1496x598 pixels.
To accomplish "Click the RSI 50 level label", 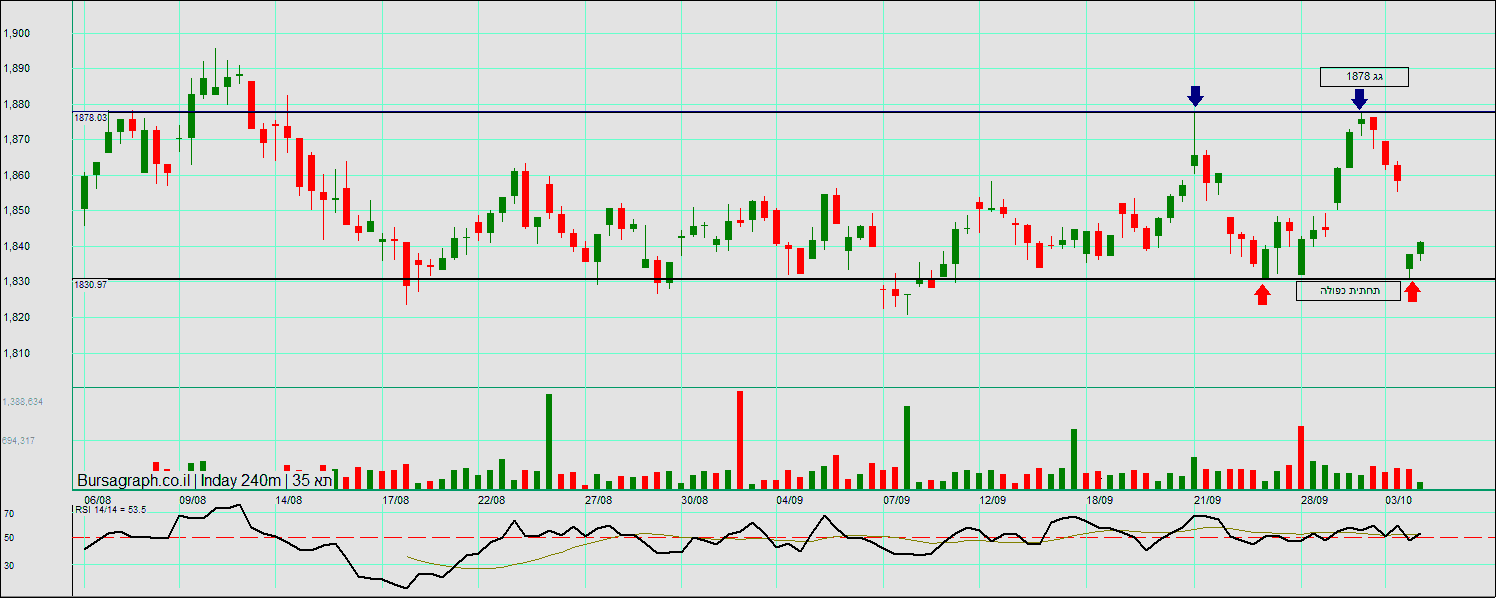I will (9, 538).
